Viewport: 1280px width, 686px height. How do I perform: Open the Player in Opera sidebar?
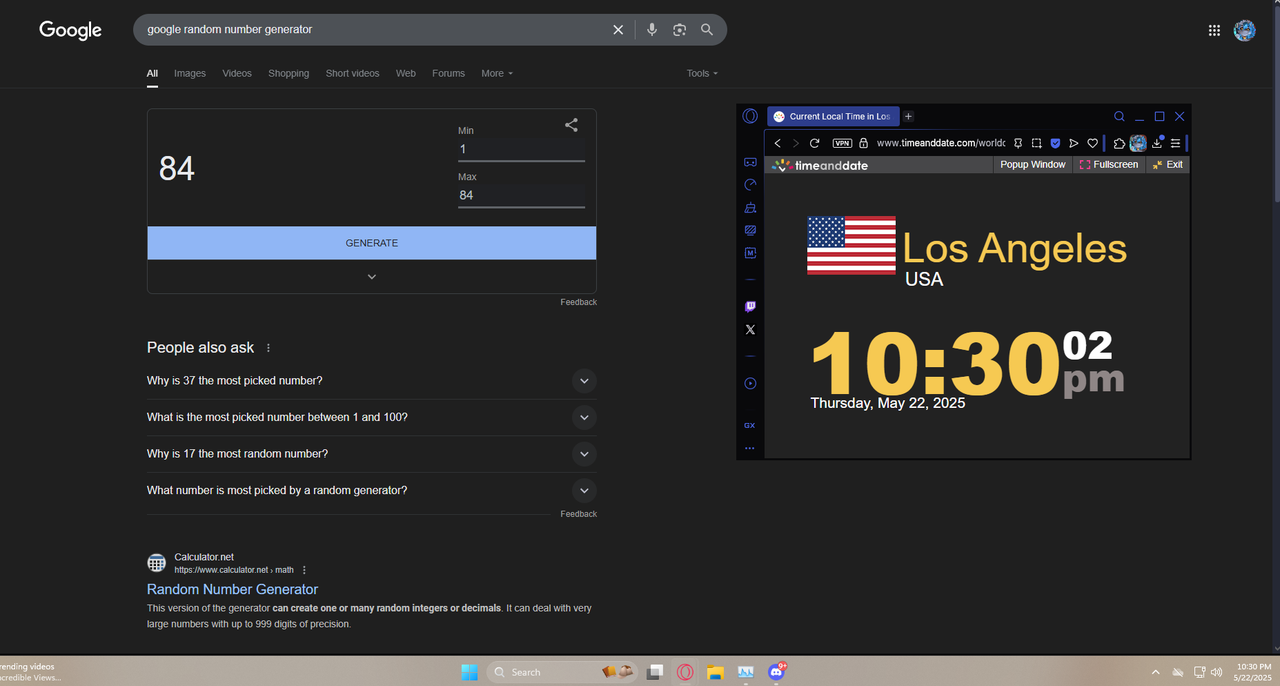tap(750, 384)
